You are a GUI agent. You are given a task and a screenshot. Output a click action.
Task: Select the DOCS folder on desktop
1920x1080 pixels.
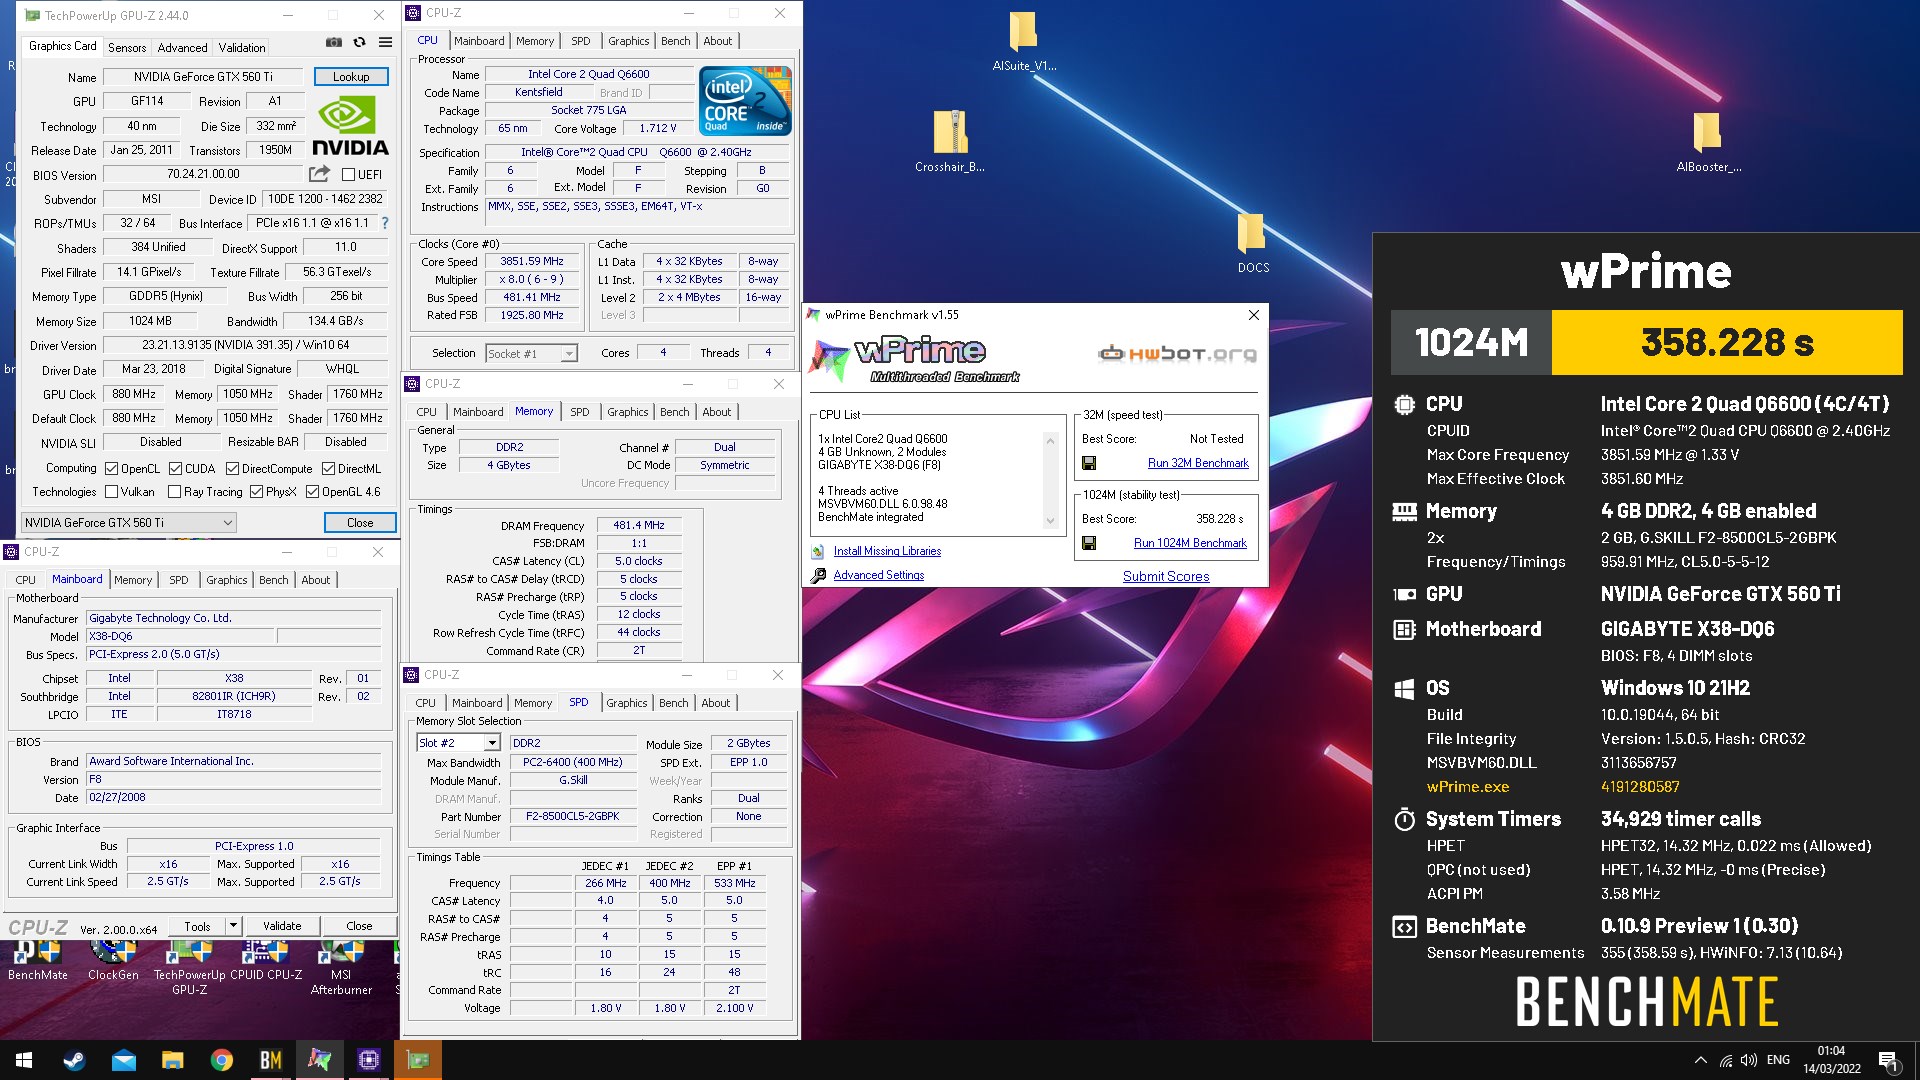coord(1253,243)
